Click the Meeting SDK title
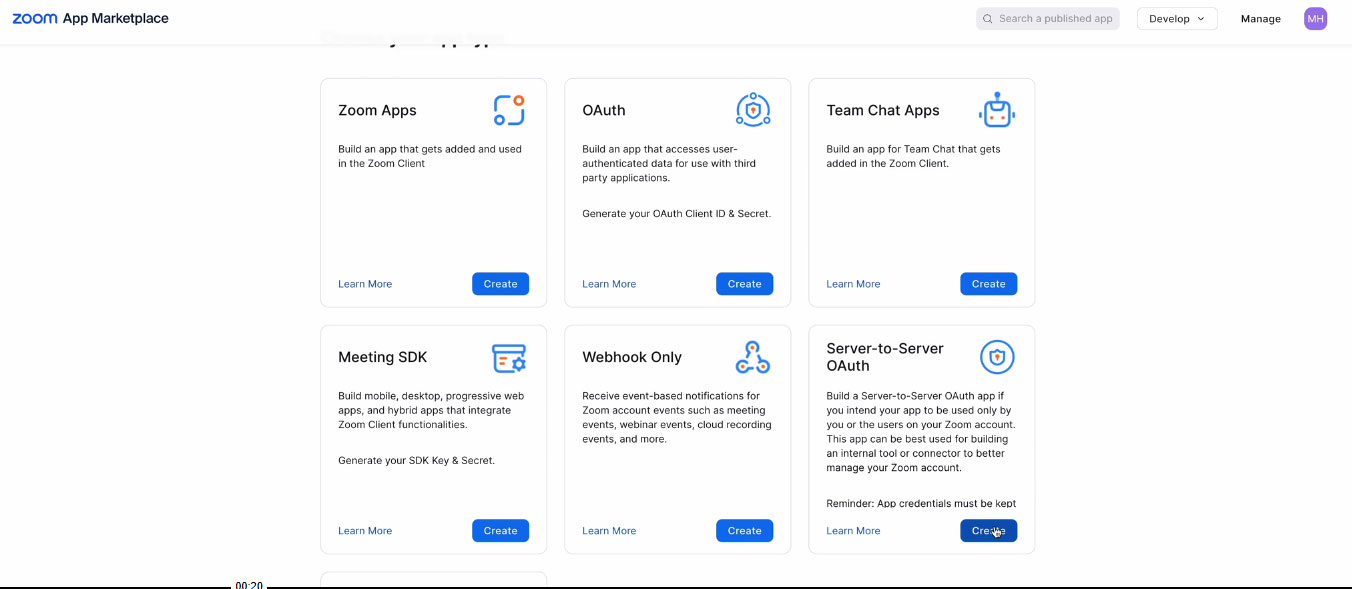 coord(383,357)
